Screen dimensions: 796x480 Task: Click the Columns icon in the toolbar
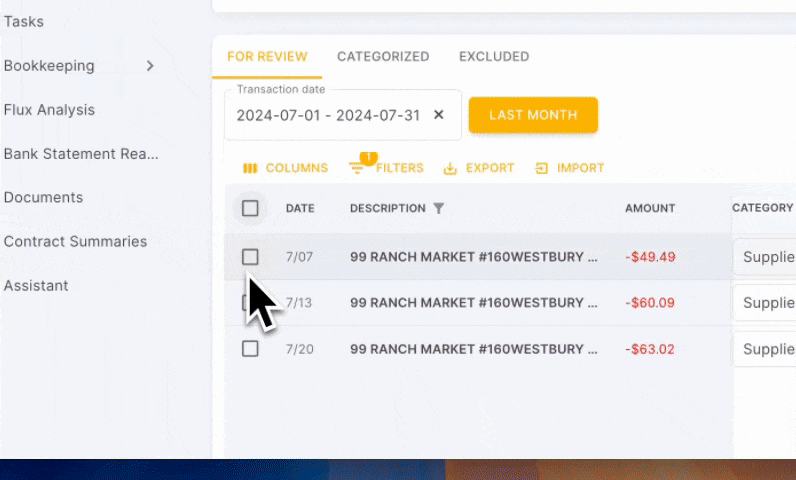pos(250,168)
